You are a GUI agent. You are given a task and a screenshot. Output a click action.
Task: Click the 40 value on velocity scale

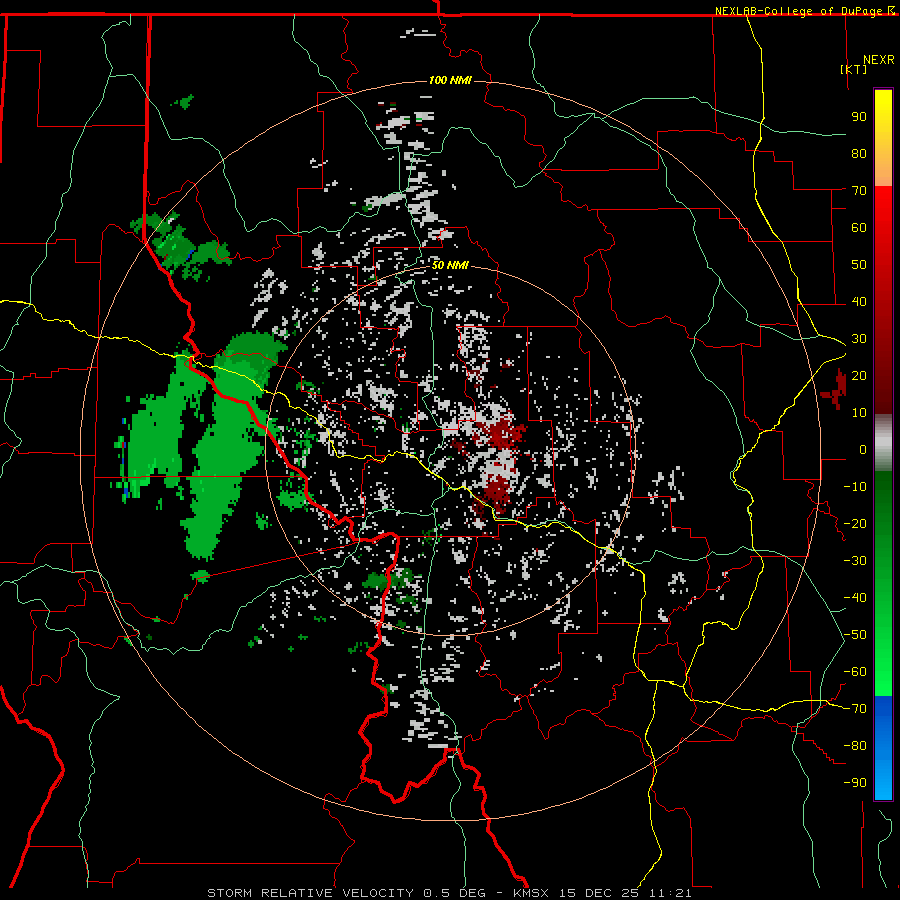pos(859,302)
